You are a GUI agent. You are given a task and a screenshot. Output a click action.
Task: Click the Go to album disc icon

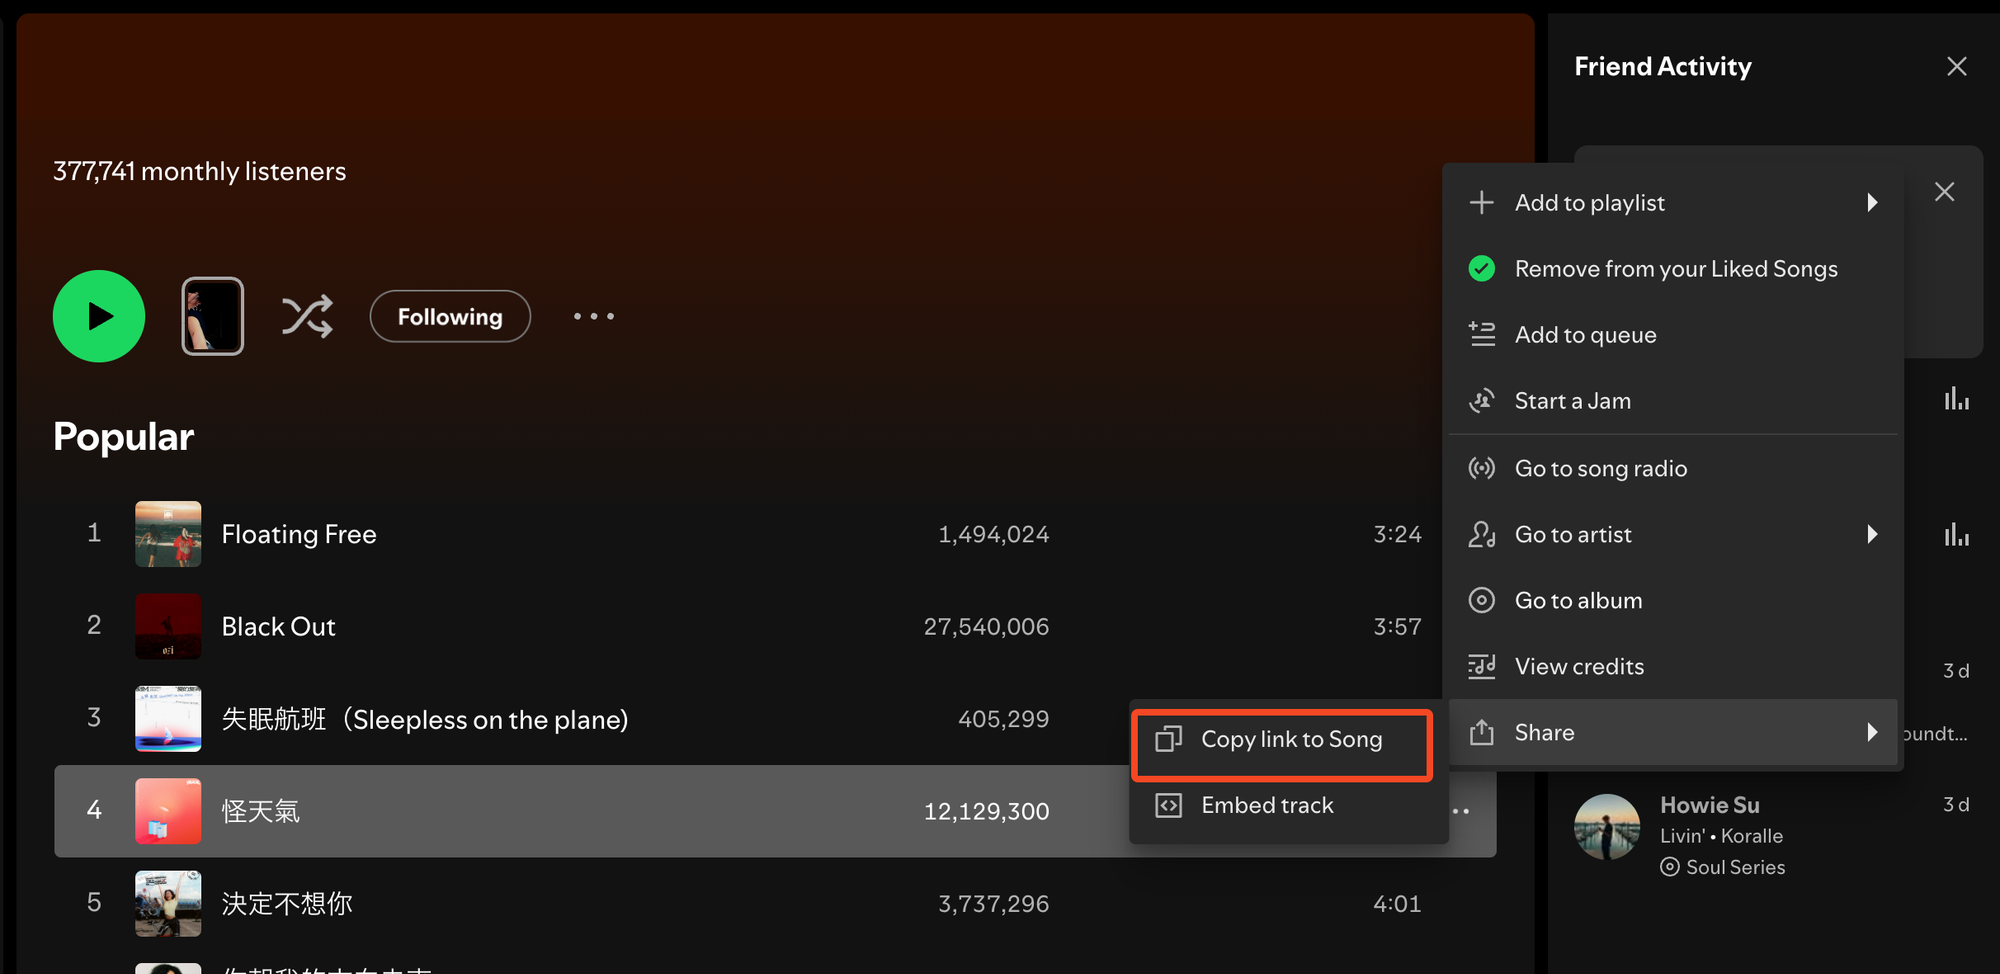click(x=1482, y=600)
